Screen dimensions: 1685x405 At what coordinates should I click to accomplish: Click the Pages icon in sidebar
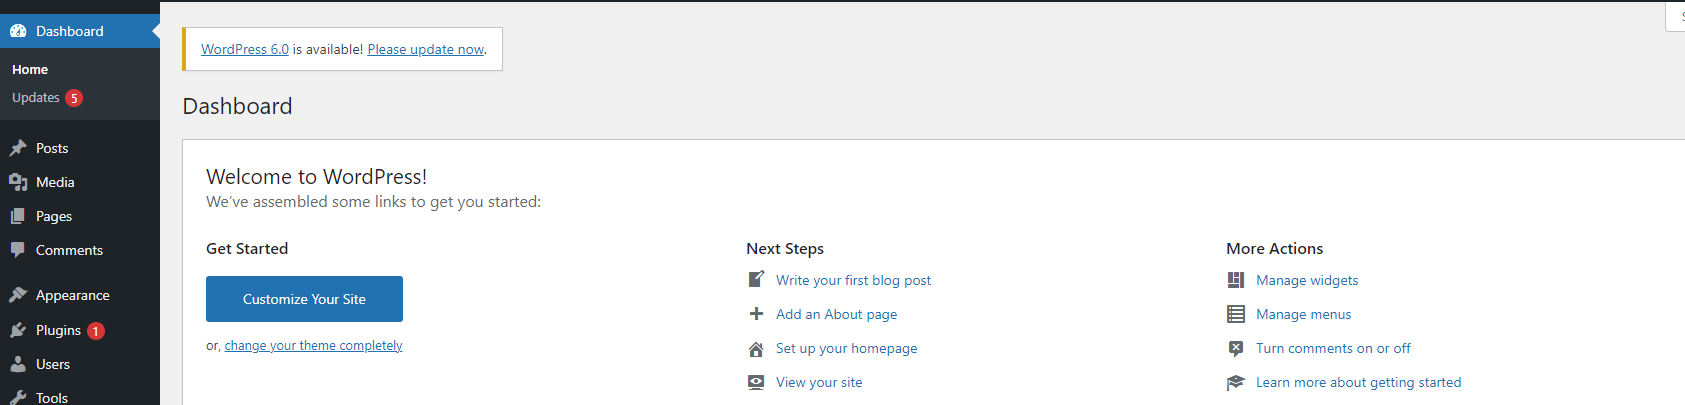pyautogui.click(x=18, y=216)
